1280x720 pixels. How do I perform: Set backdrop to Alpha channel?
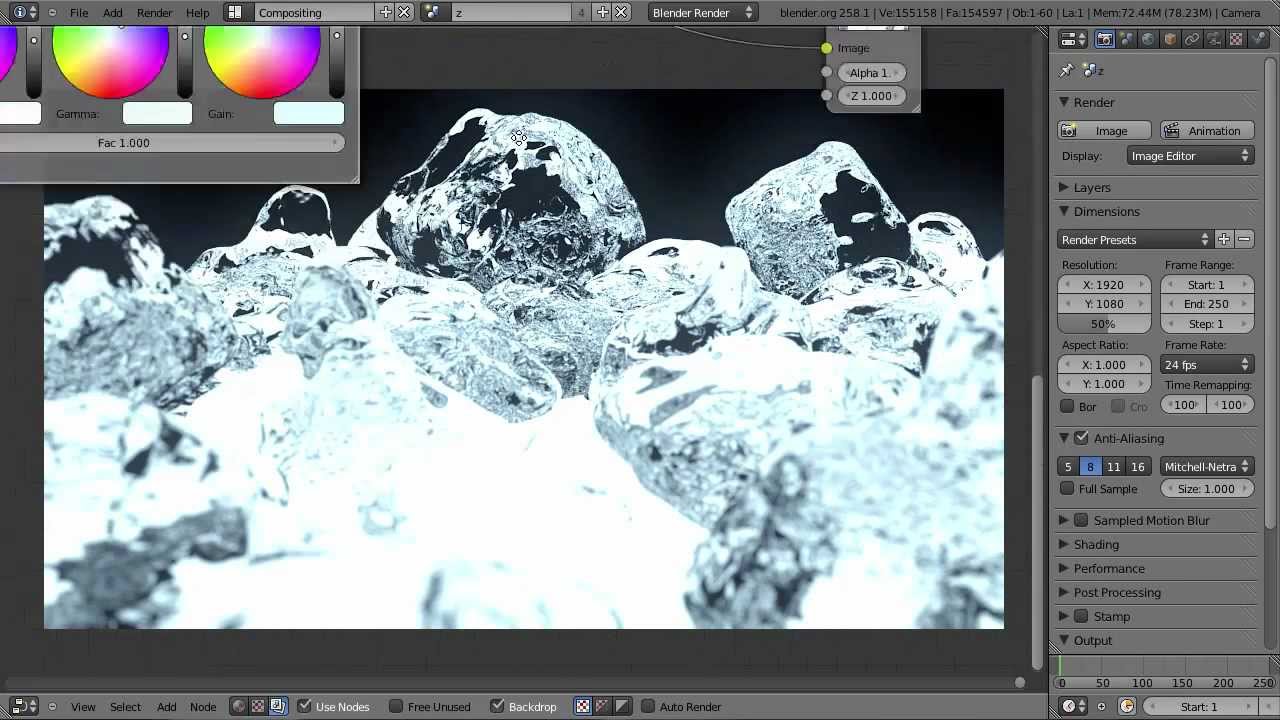(x=622, y=706)
